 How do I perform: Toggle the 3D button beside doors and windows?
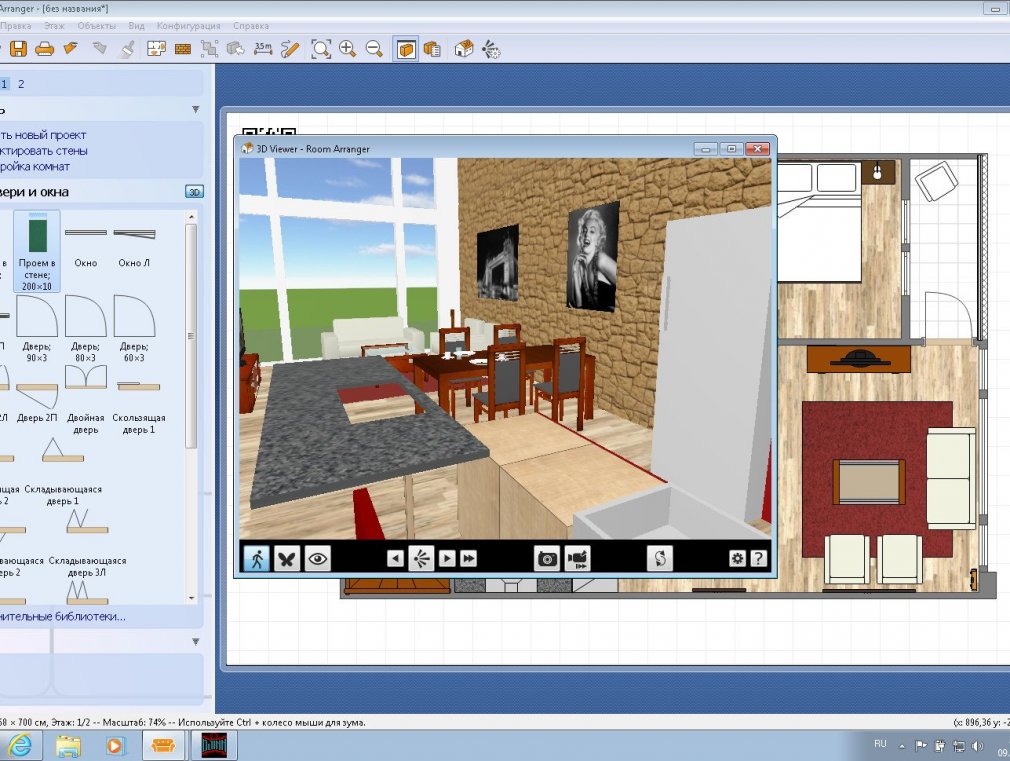coord(195,191)
